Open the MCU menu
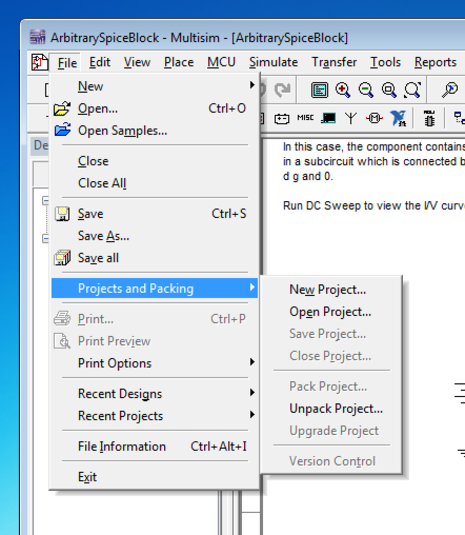Viewport: 465px width, 535px height. coord(221,62)
